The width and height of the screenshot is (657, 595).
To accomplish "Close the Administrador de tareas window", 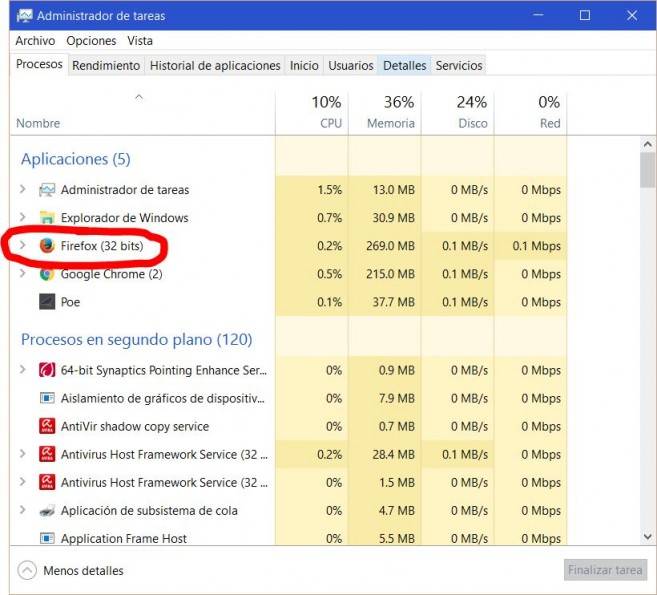I will point(632,15).
